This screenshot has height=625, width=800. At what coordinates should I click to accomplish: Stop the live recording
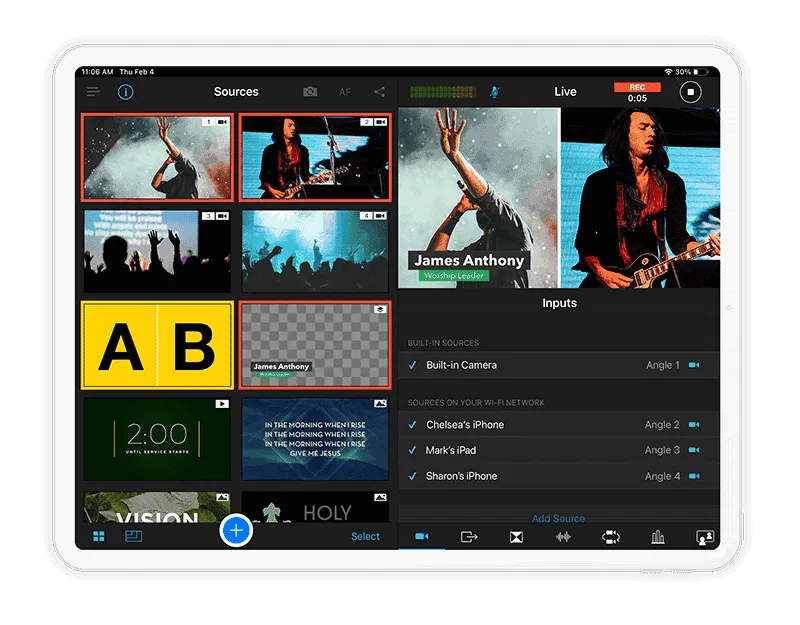point(690,92)
